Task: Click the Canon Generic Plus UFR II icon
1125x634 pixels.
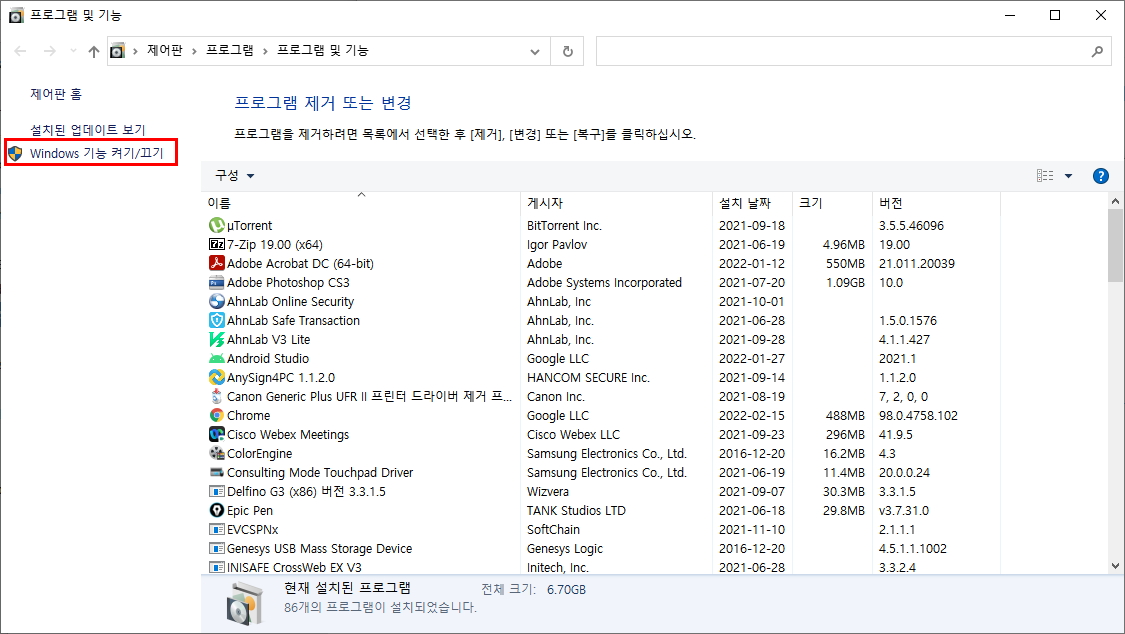Action: pyautogui.click(x=217, y=397)
